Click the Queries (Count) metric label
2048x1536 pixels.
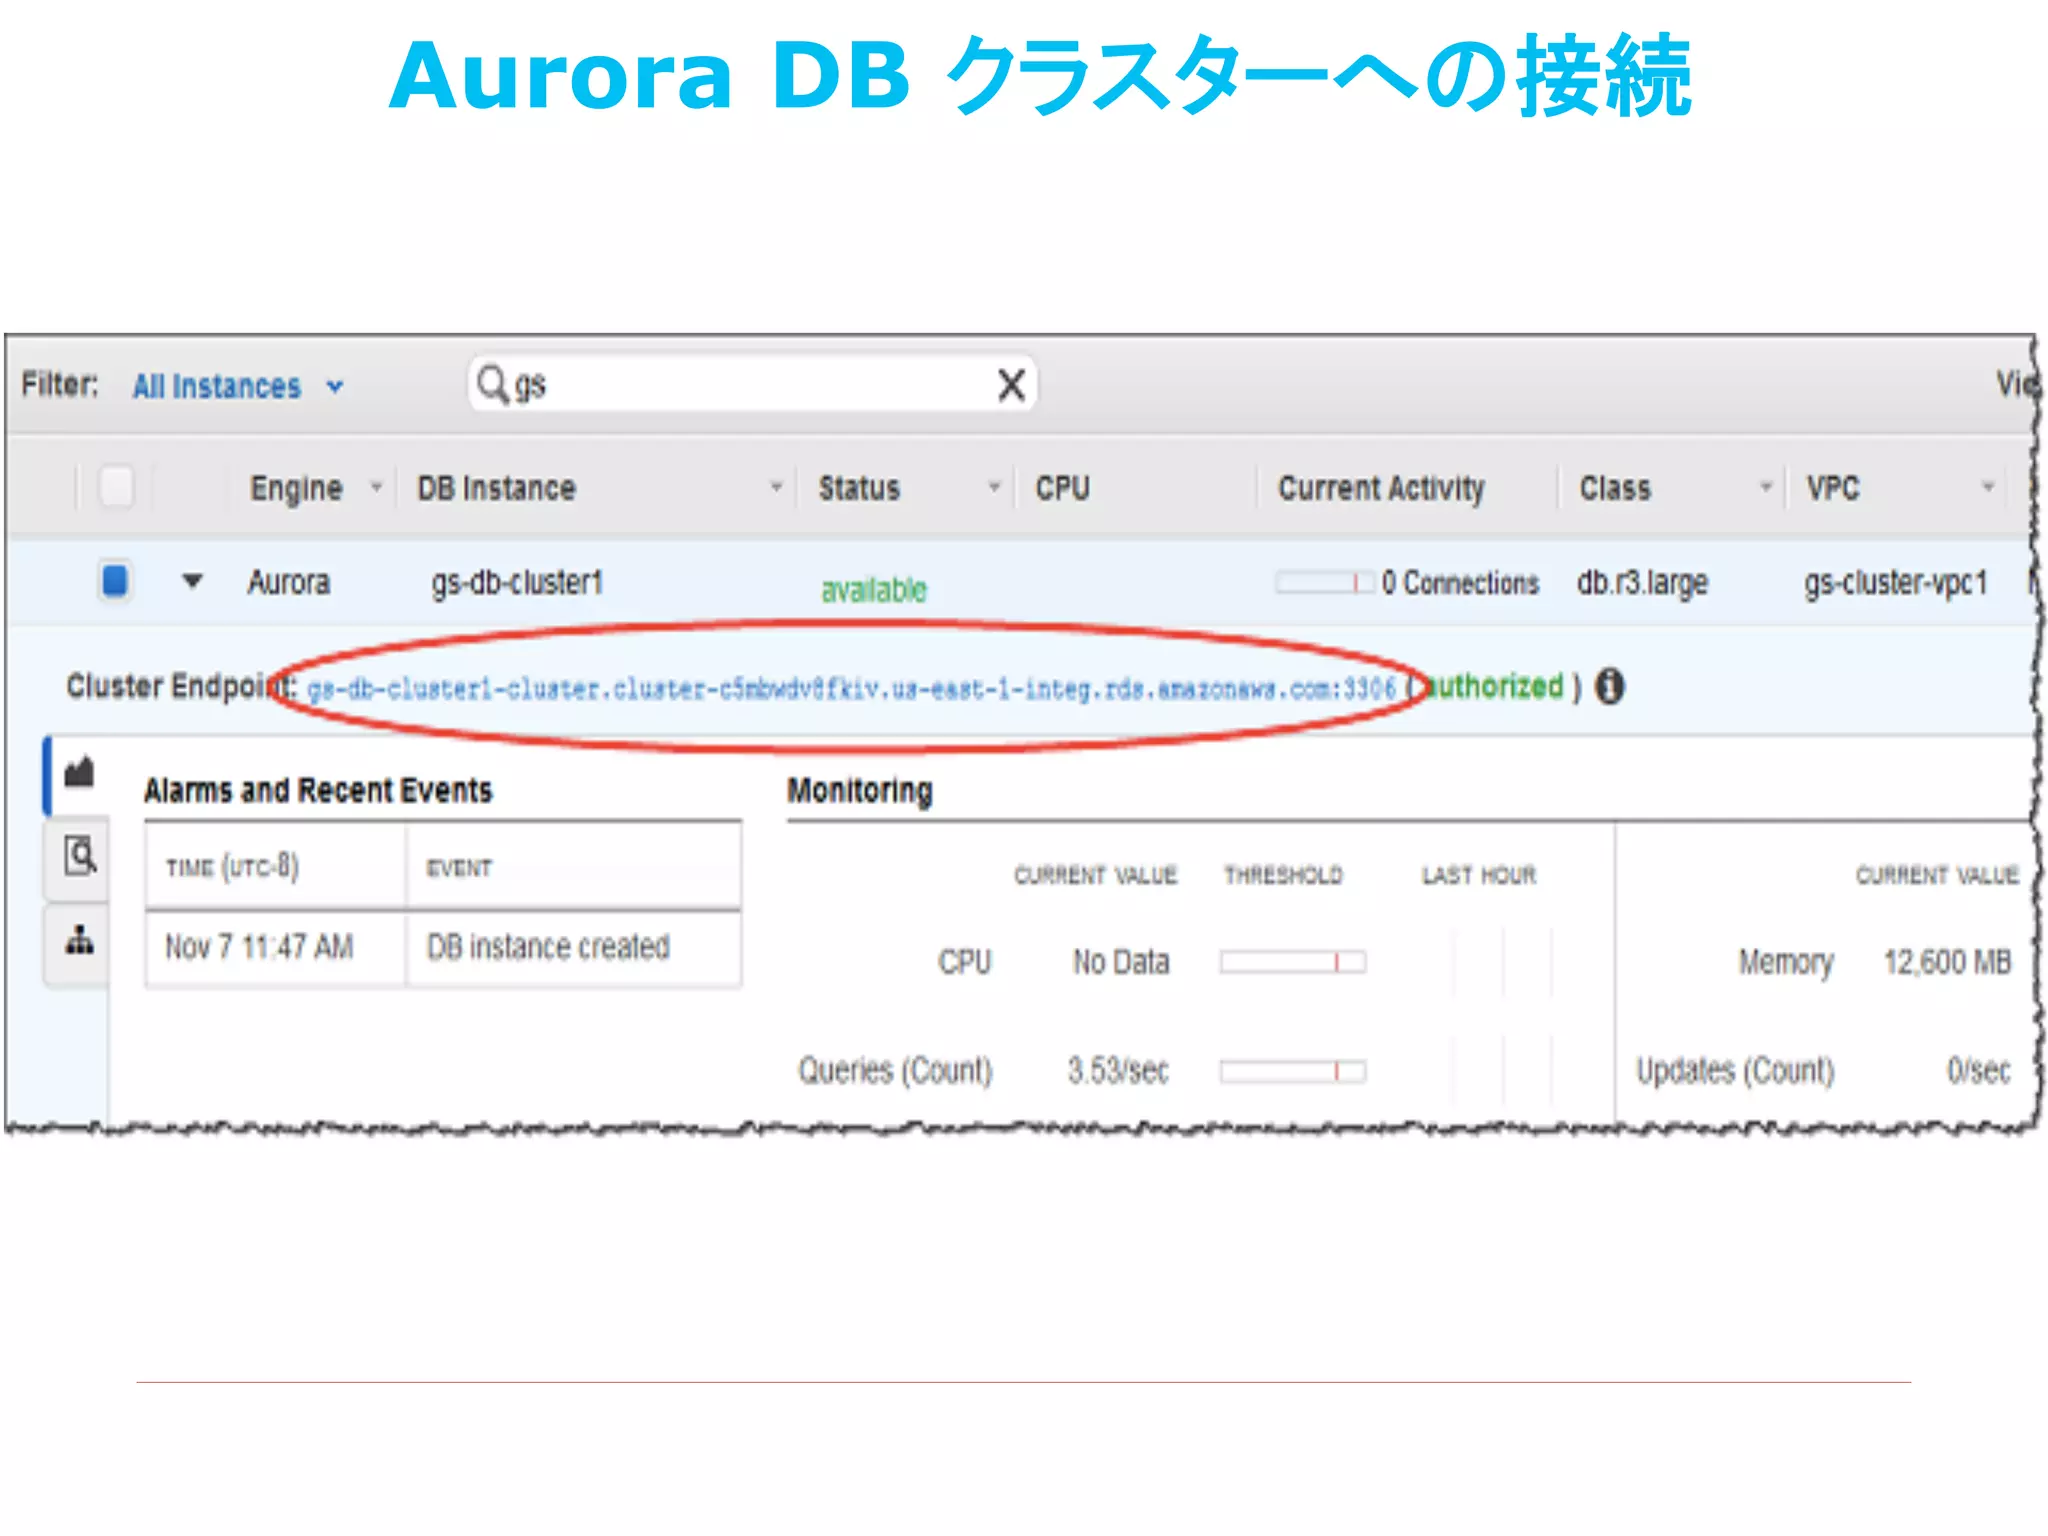pyautogui.click(x=895, y=1071)
